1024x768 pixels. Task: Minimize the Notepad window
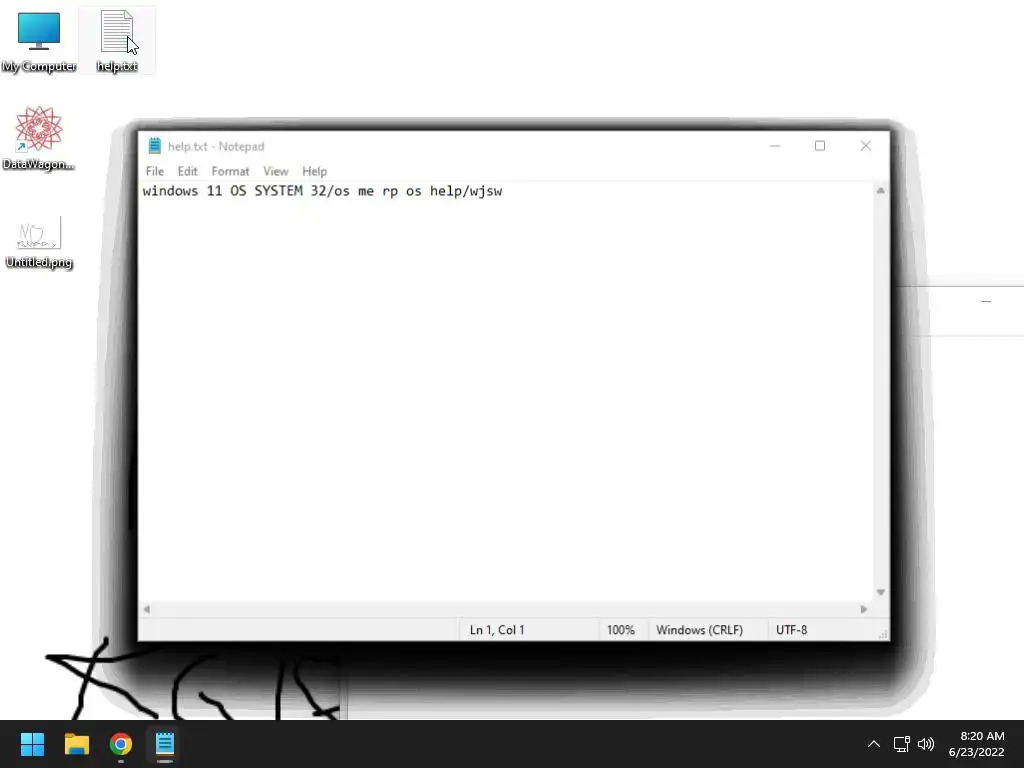coord(775,146)
